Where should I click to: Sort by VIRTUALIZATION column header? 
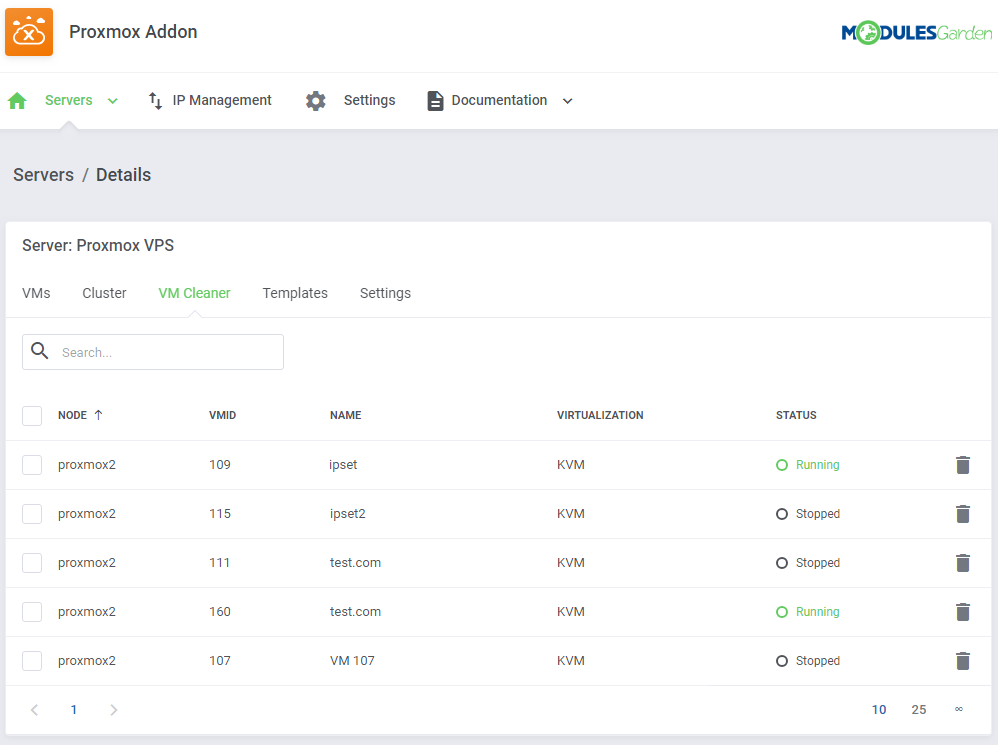(600, 415)
